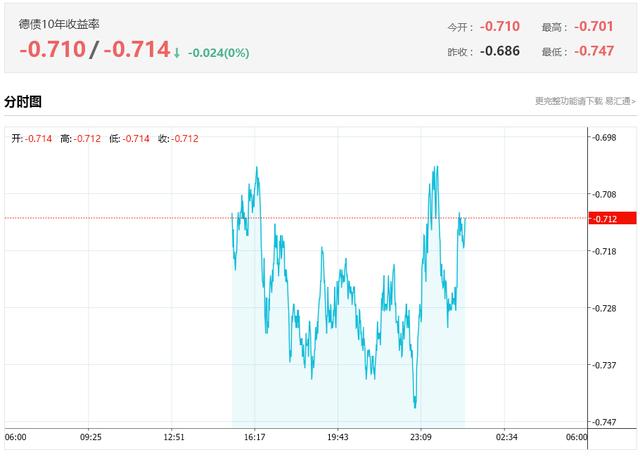Click the -0.698 y-axis label
Screen dimensions: 640x457
coord(604,137)
